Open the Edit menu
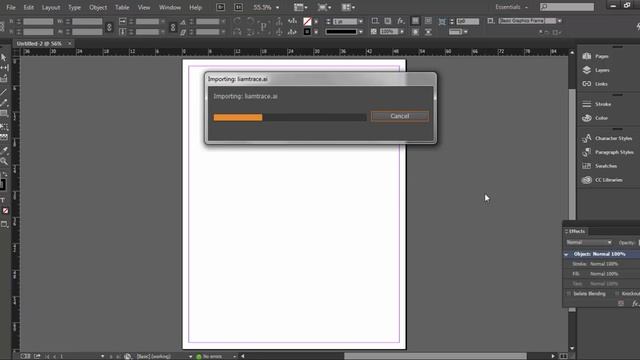 click(x=29, y=7)
